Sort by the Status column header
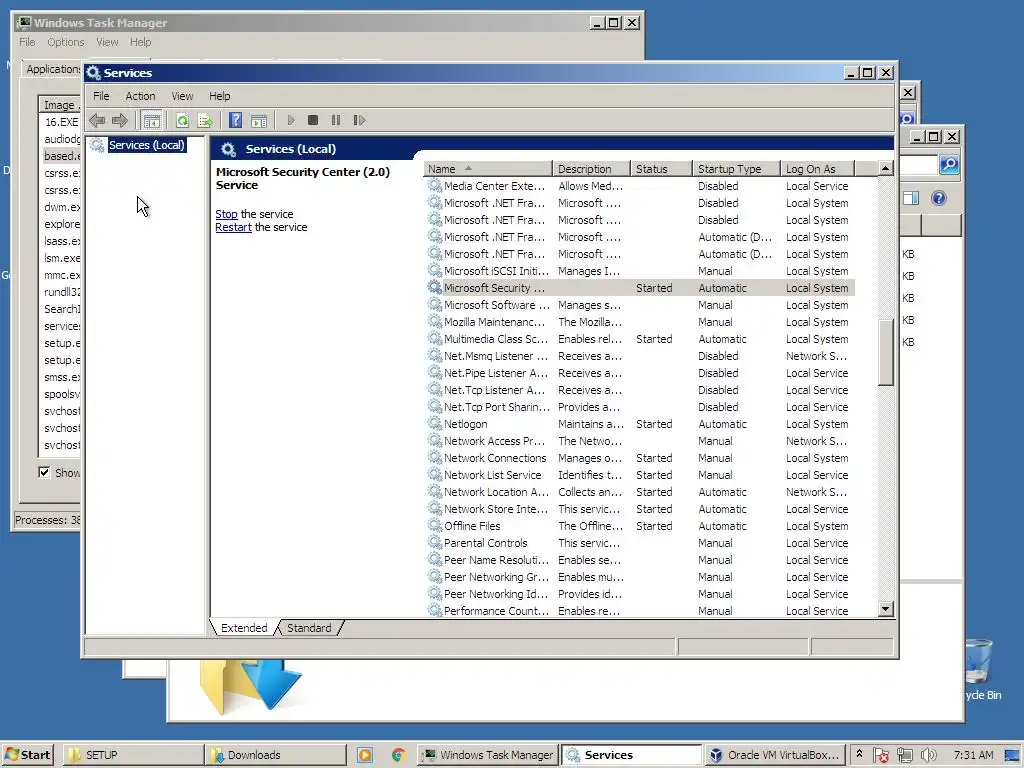 tap(661, 168)
